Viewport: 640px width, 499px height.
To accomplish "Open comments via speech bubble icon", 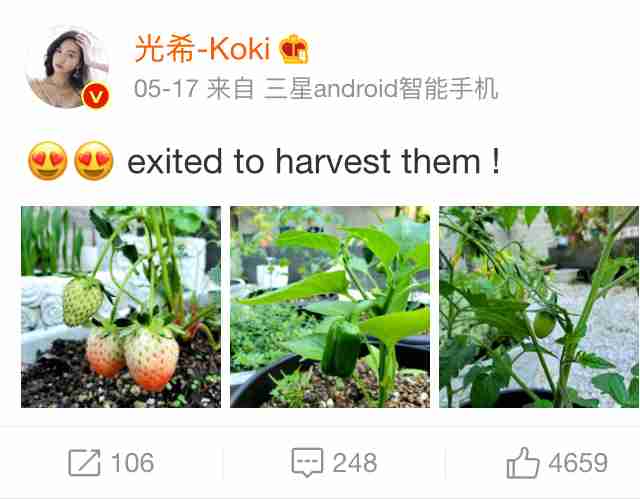I will pyautogui.click(x=307, y=463).
